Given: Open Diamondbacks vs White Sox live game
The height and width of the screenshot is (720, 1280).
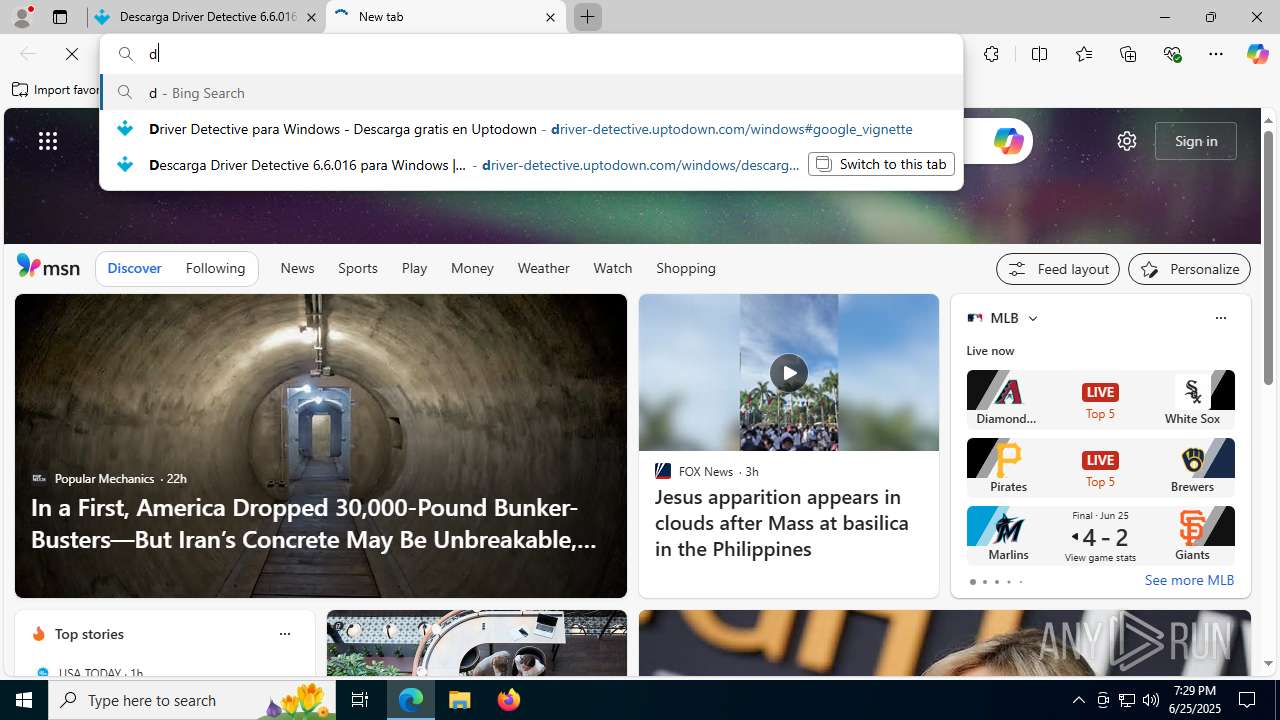Looking at the screenshot, I should coord(1100,399).
